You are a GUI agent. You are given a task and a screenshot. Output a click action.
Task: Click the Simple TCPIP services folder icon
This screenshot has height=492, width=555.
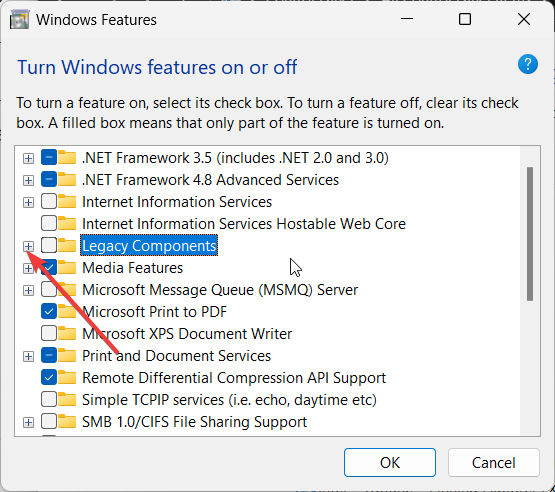tap(67, 400)
